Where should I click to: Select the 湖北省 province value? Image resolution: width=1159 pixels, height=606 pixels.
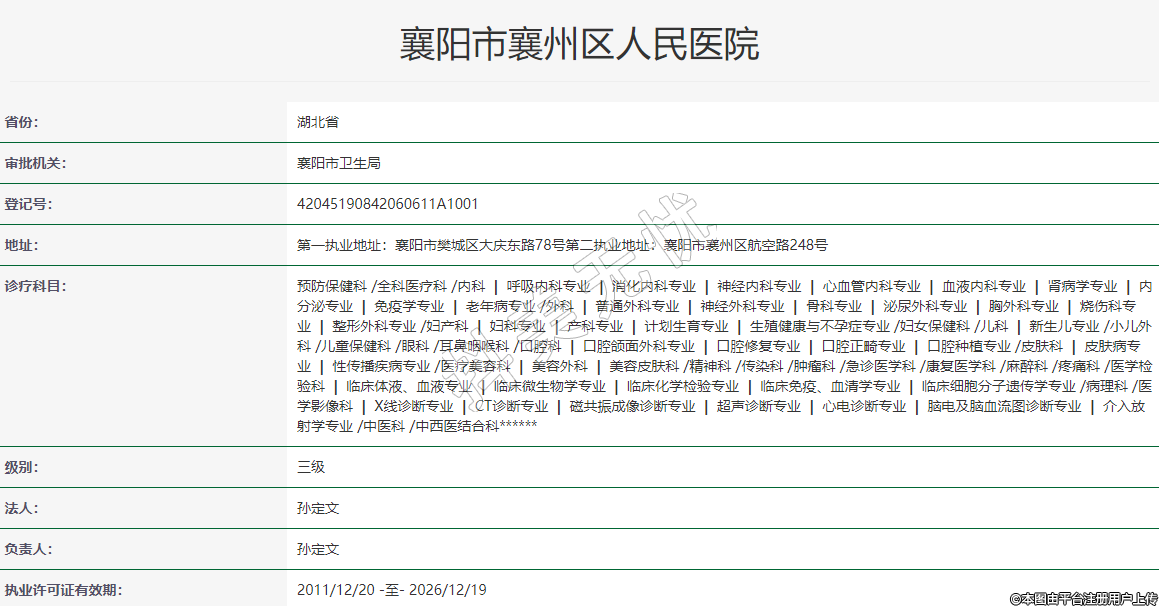click(x=317, y=122)
